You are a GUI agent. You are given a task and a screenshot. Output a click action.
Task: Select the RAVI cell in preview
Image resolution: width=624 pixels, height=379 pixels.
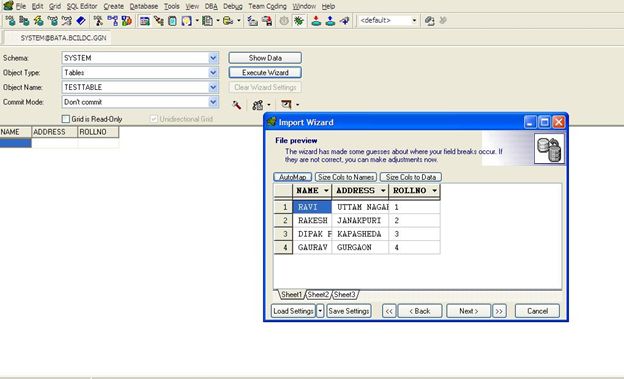tap(312, 207)
